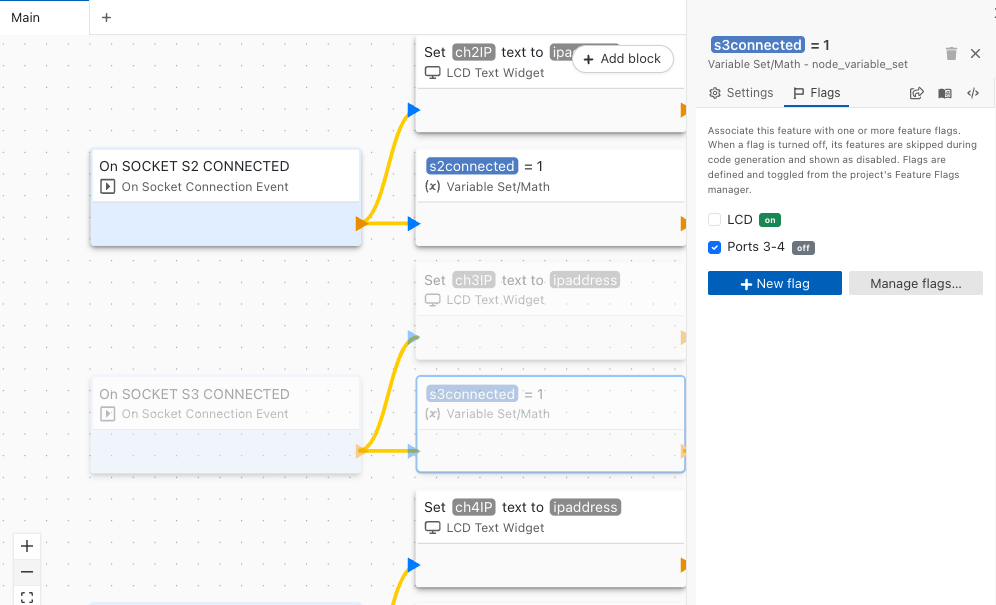Click blue input port of s2connected block

(x=414, y=224)
